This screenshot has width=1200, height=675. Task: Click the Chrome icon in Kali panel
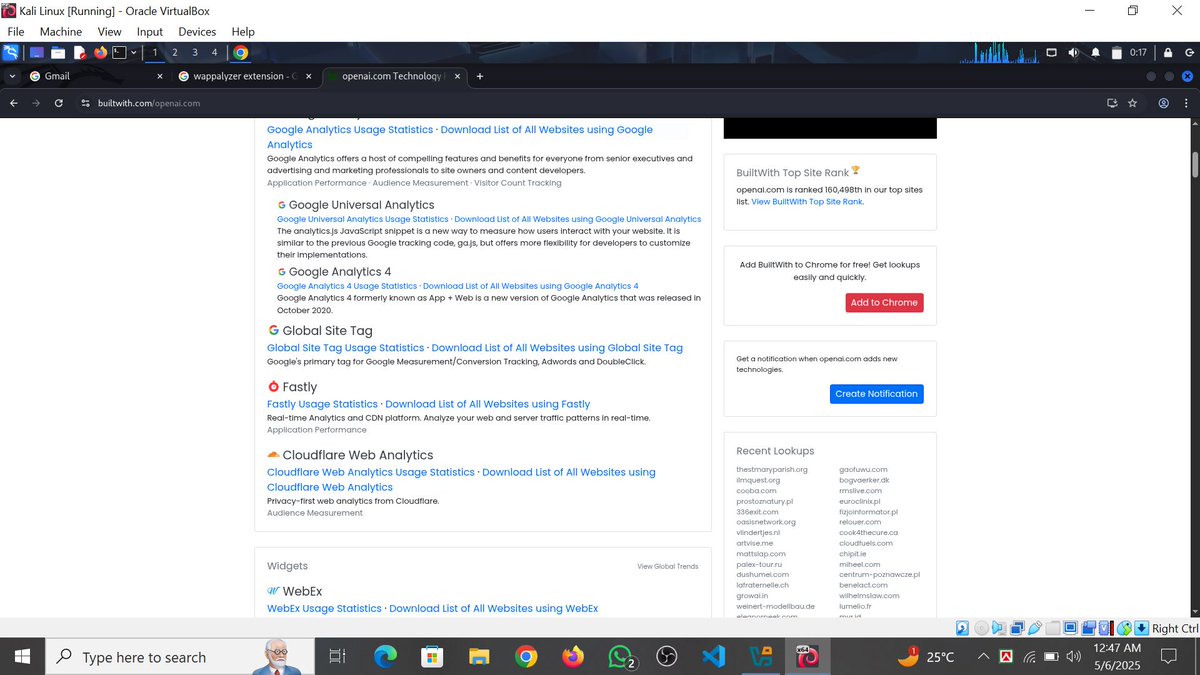tap(240, 52)
